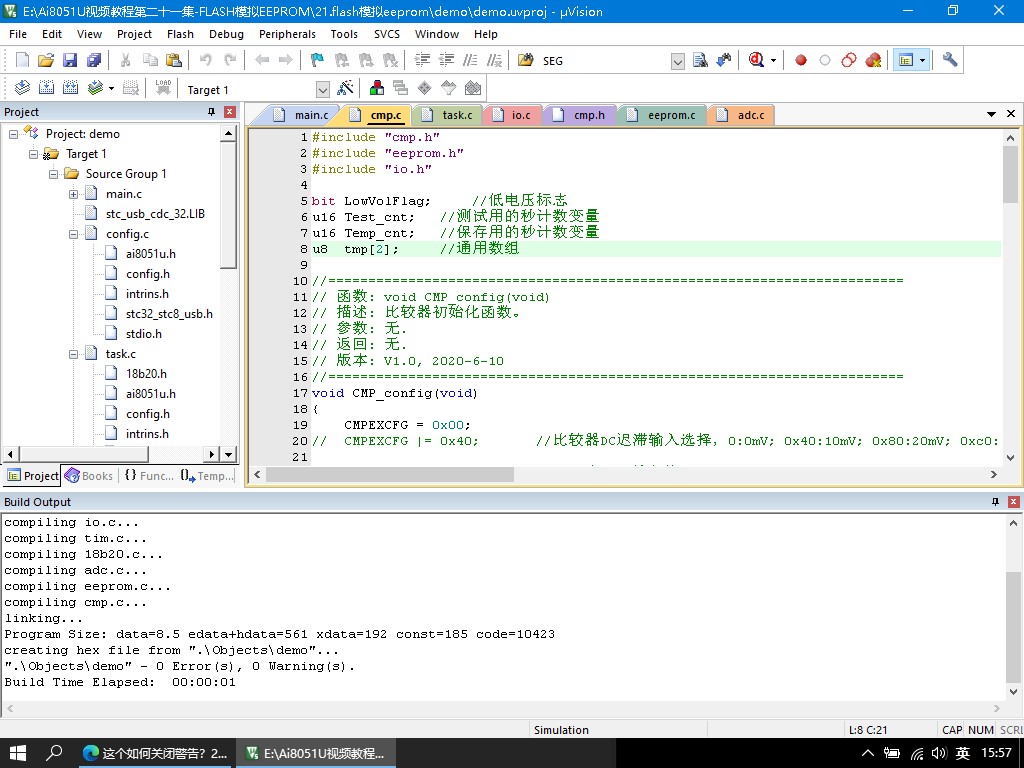
Task: Open the editor tab list dropdown arrow
Action: tap(991, 114)
